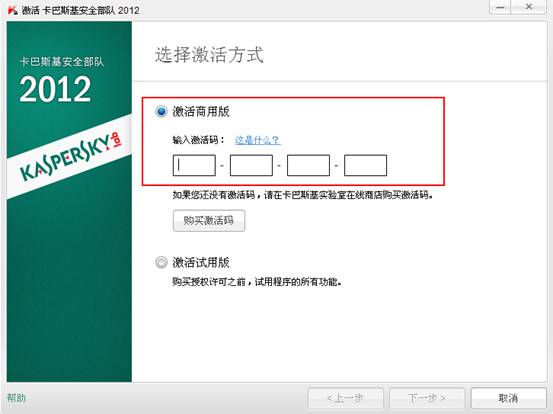
Task: Proceed with the 下一步 button
Action: 427,398
